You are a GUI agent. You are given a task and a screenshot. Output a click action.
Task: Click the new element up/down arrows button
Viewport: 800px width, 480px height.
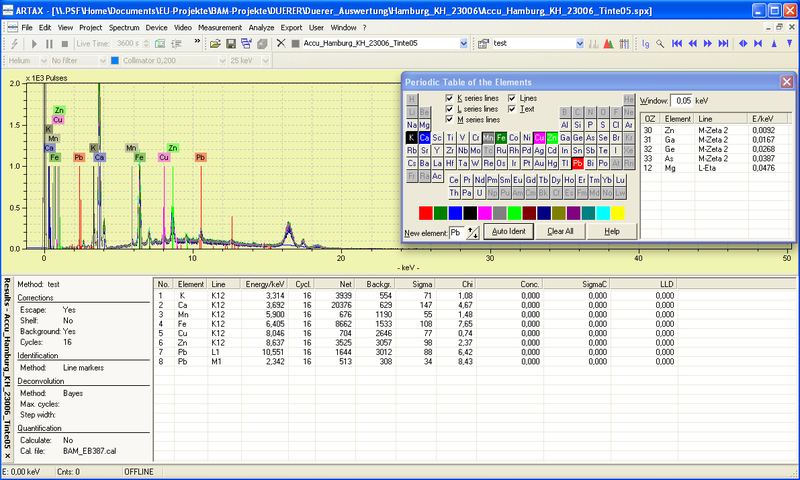[x=472, y=233]
